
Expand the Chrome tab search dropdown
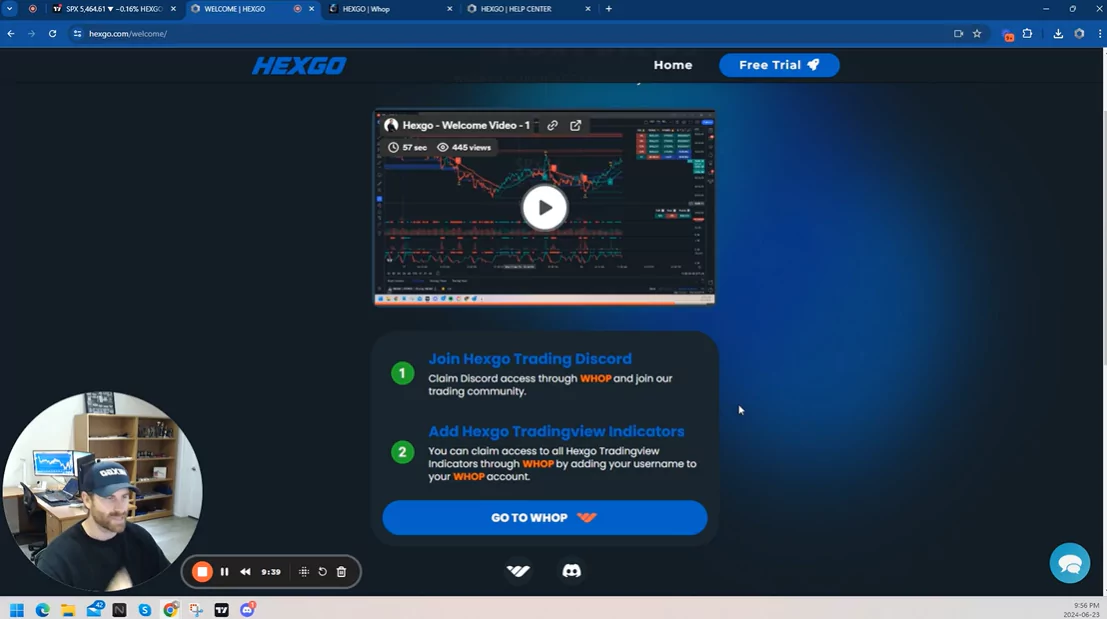point(10,9)
